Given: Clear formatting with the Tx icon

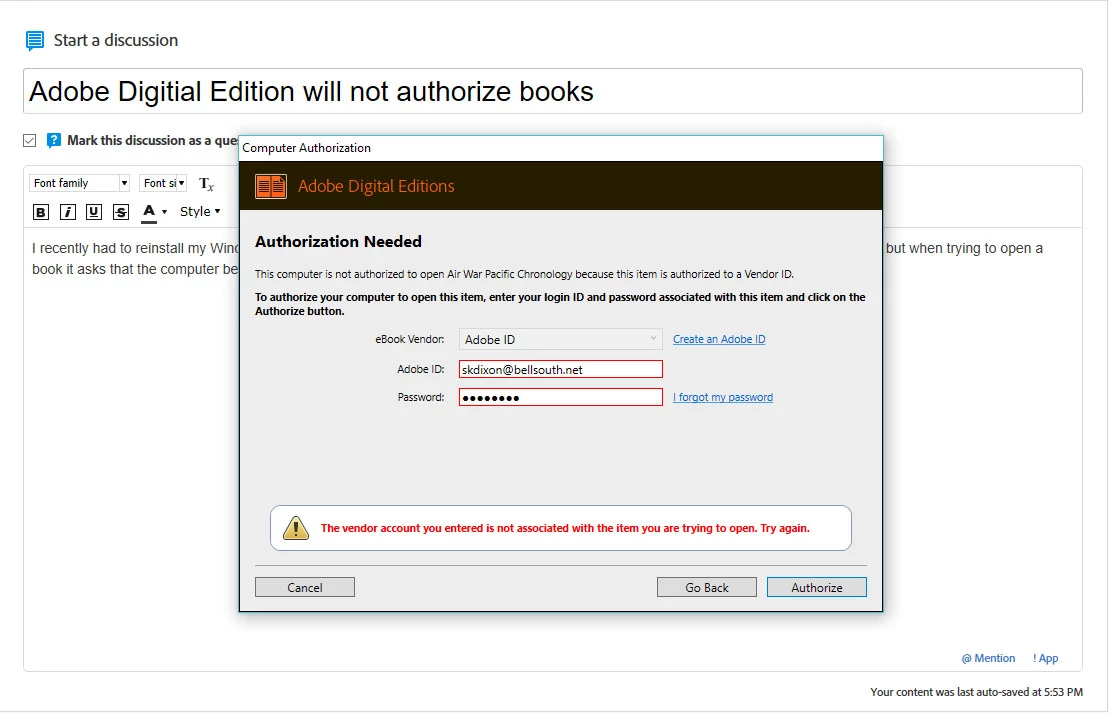Looking at the screenshot, I should tap(206, 184).
